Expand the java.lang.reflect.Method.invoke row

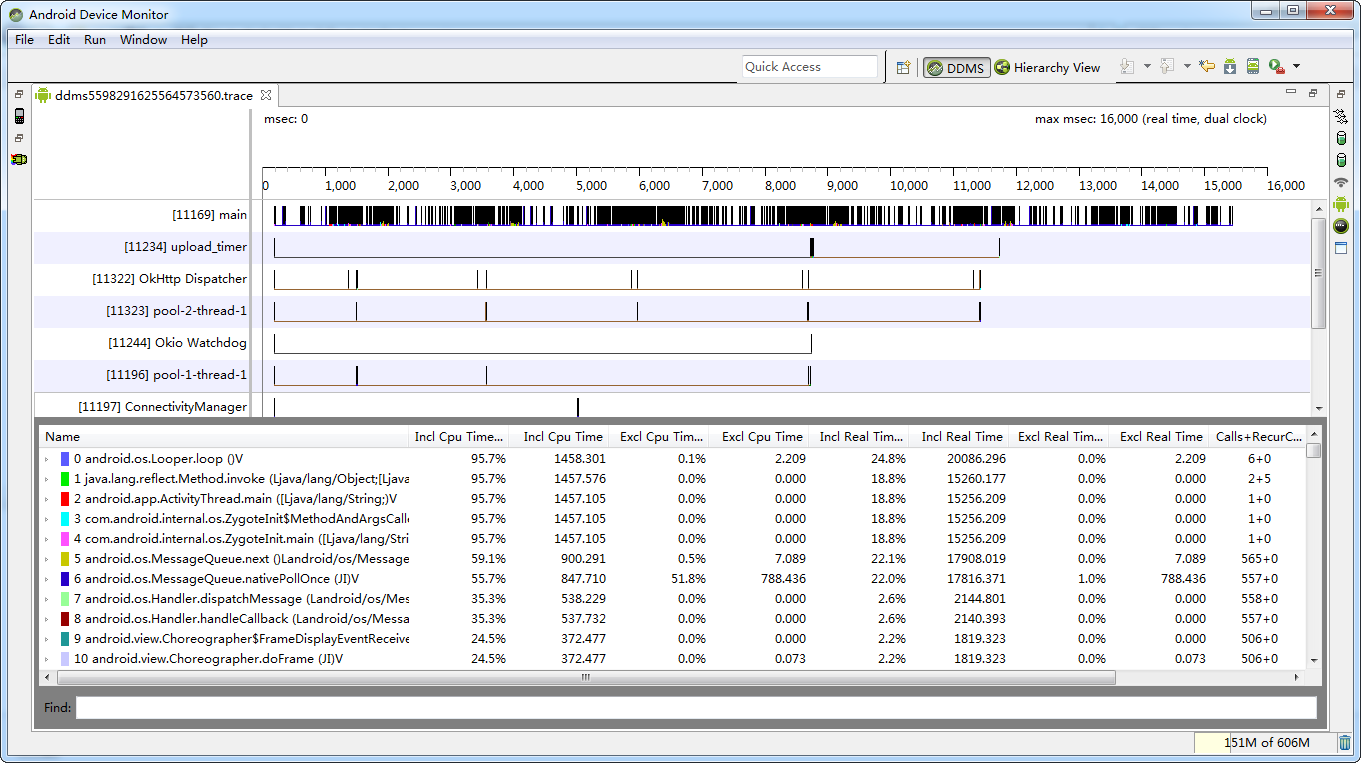point(46,479)
